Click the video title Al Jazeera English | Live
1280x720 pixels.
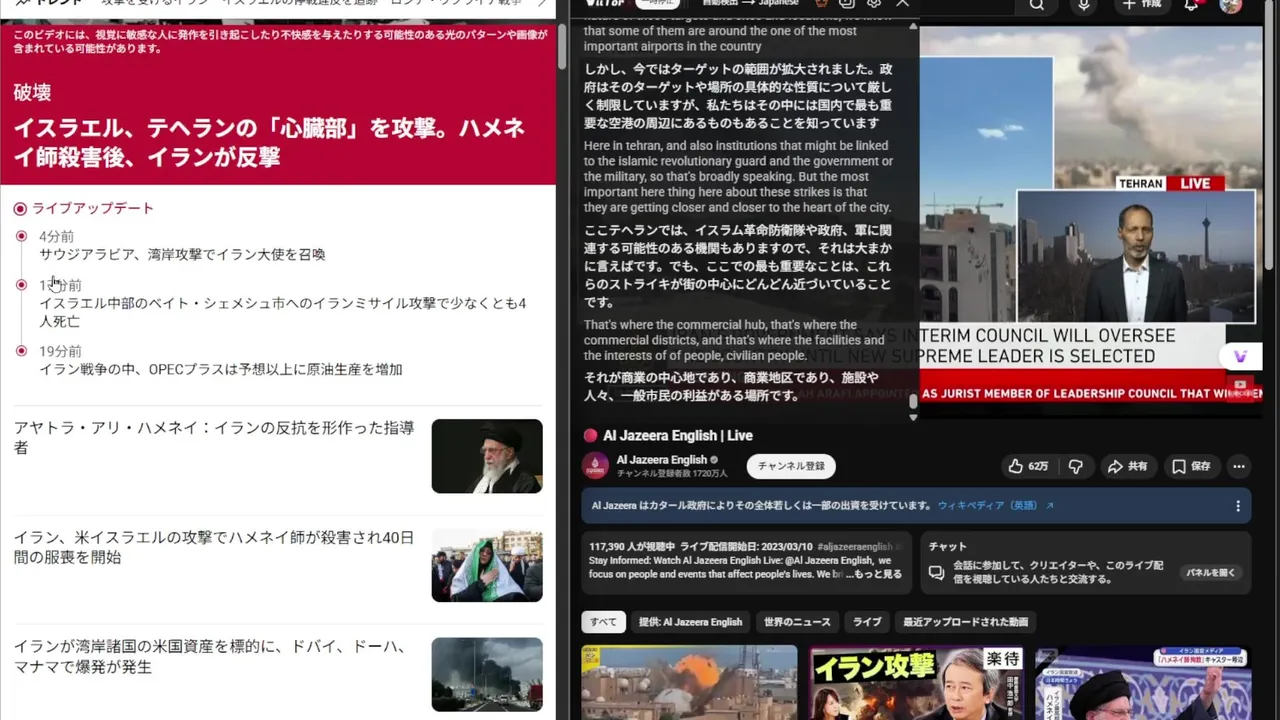point(678,435)
